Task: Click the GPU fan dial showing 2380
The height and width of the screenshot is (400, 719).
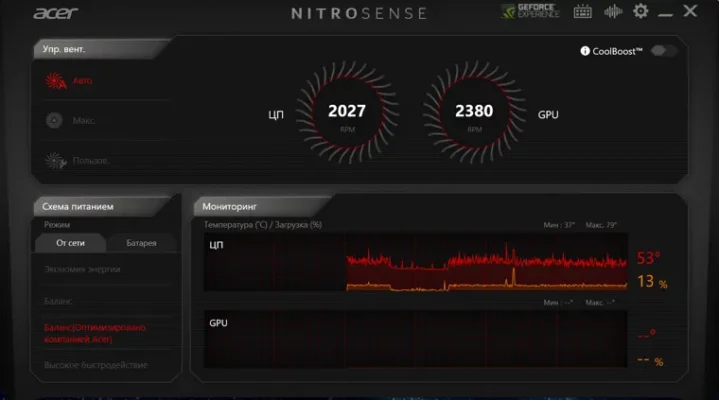Action: [474, 112]
